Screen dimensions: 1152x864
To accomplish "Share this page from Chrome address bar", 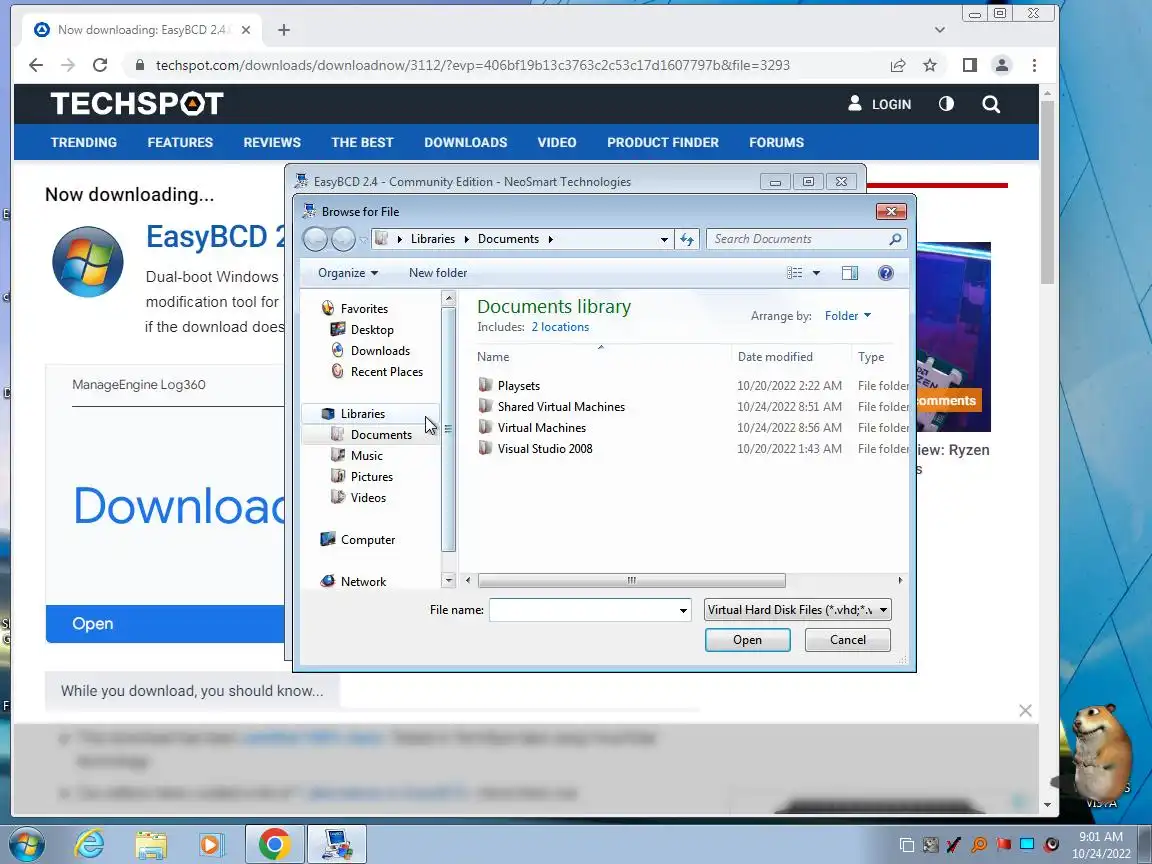I will point(898,65).
